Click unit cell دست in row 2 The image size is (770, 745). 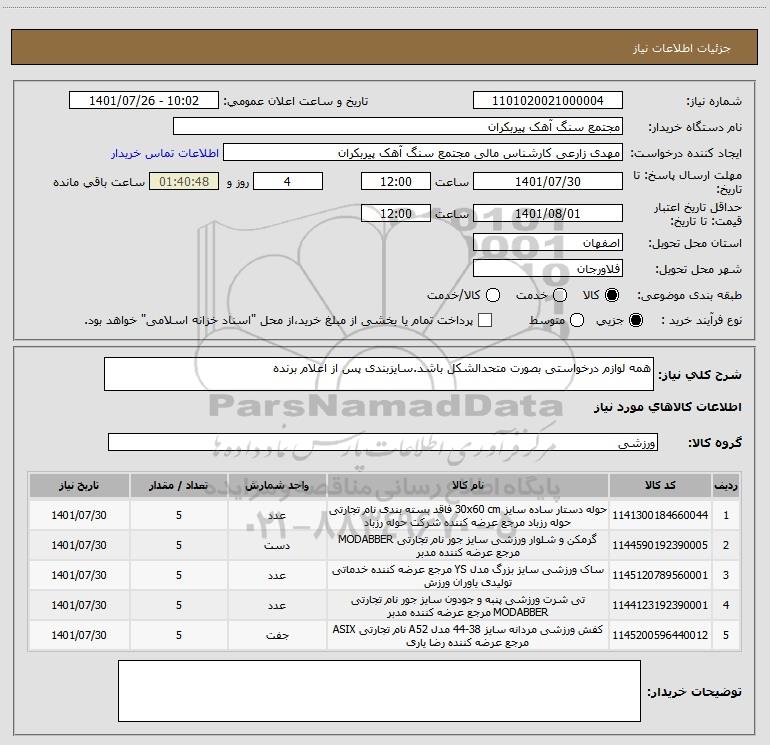[x=277, y=546]
